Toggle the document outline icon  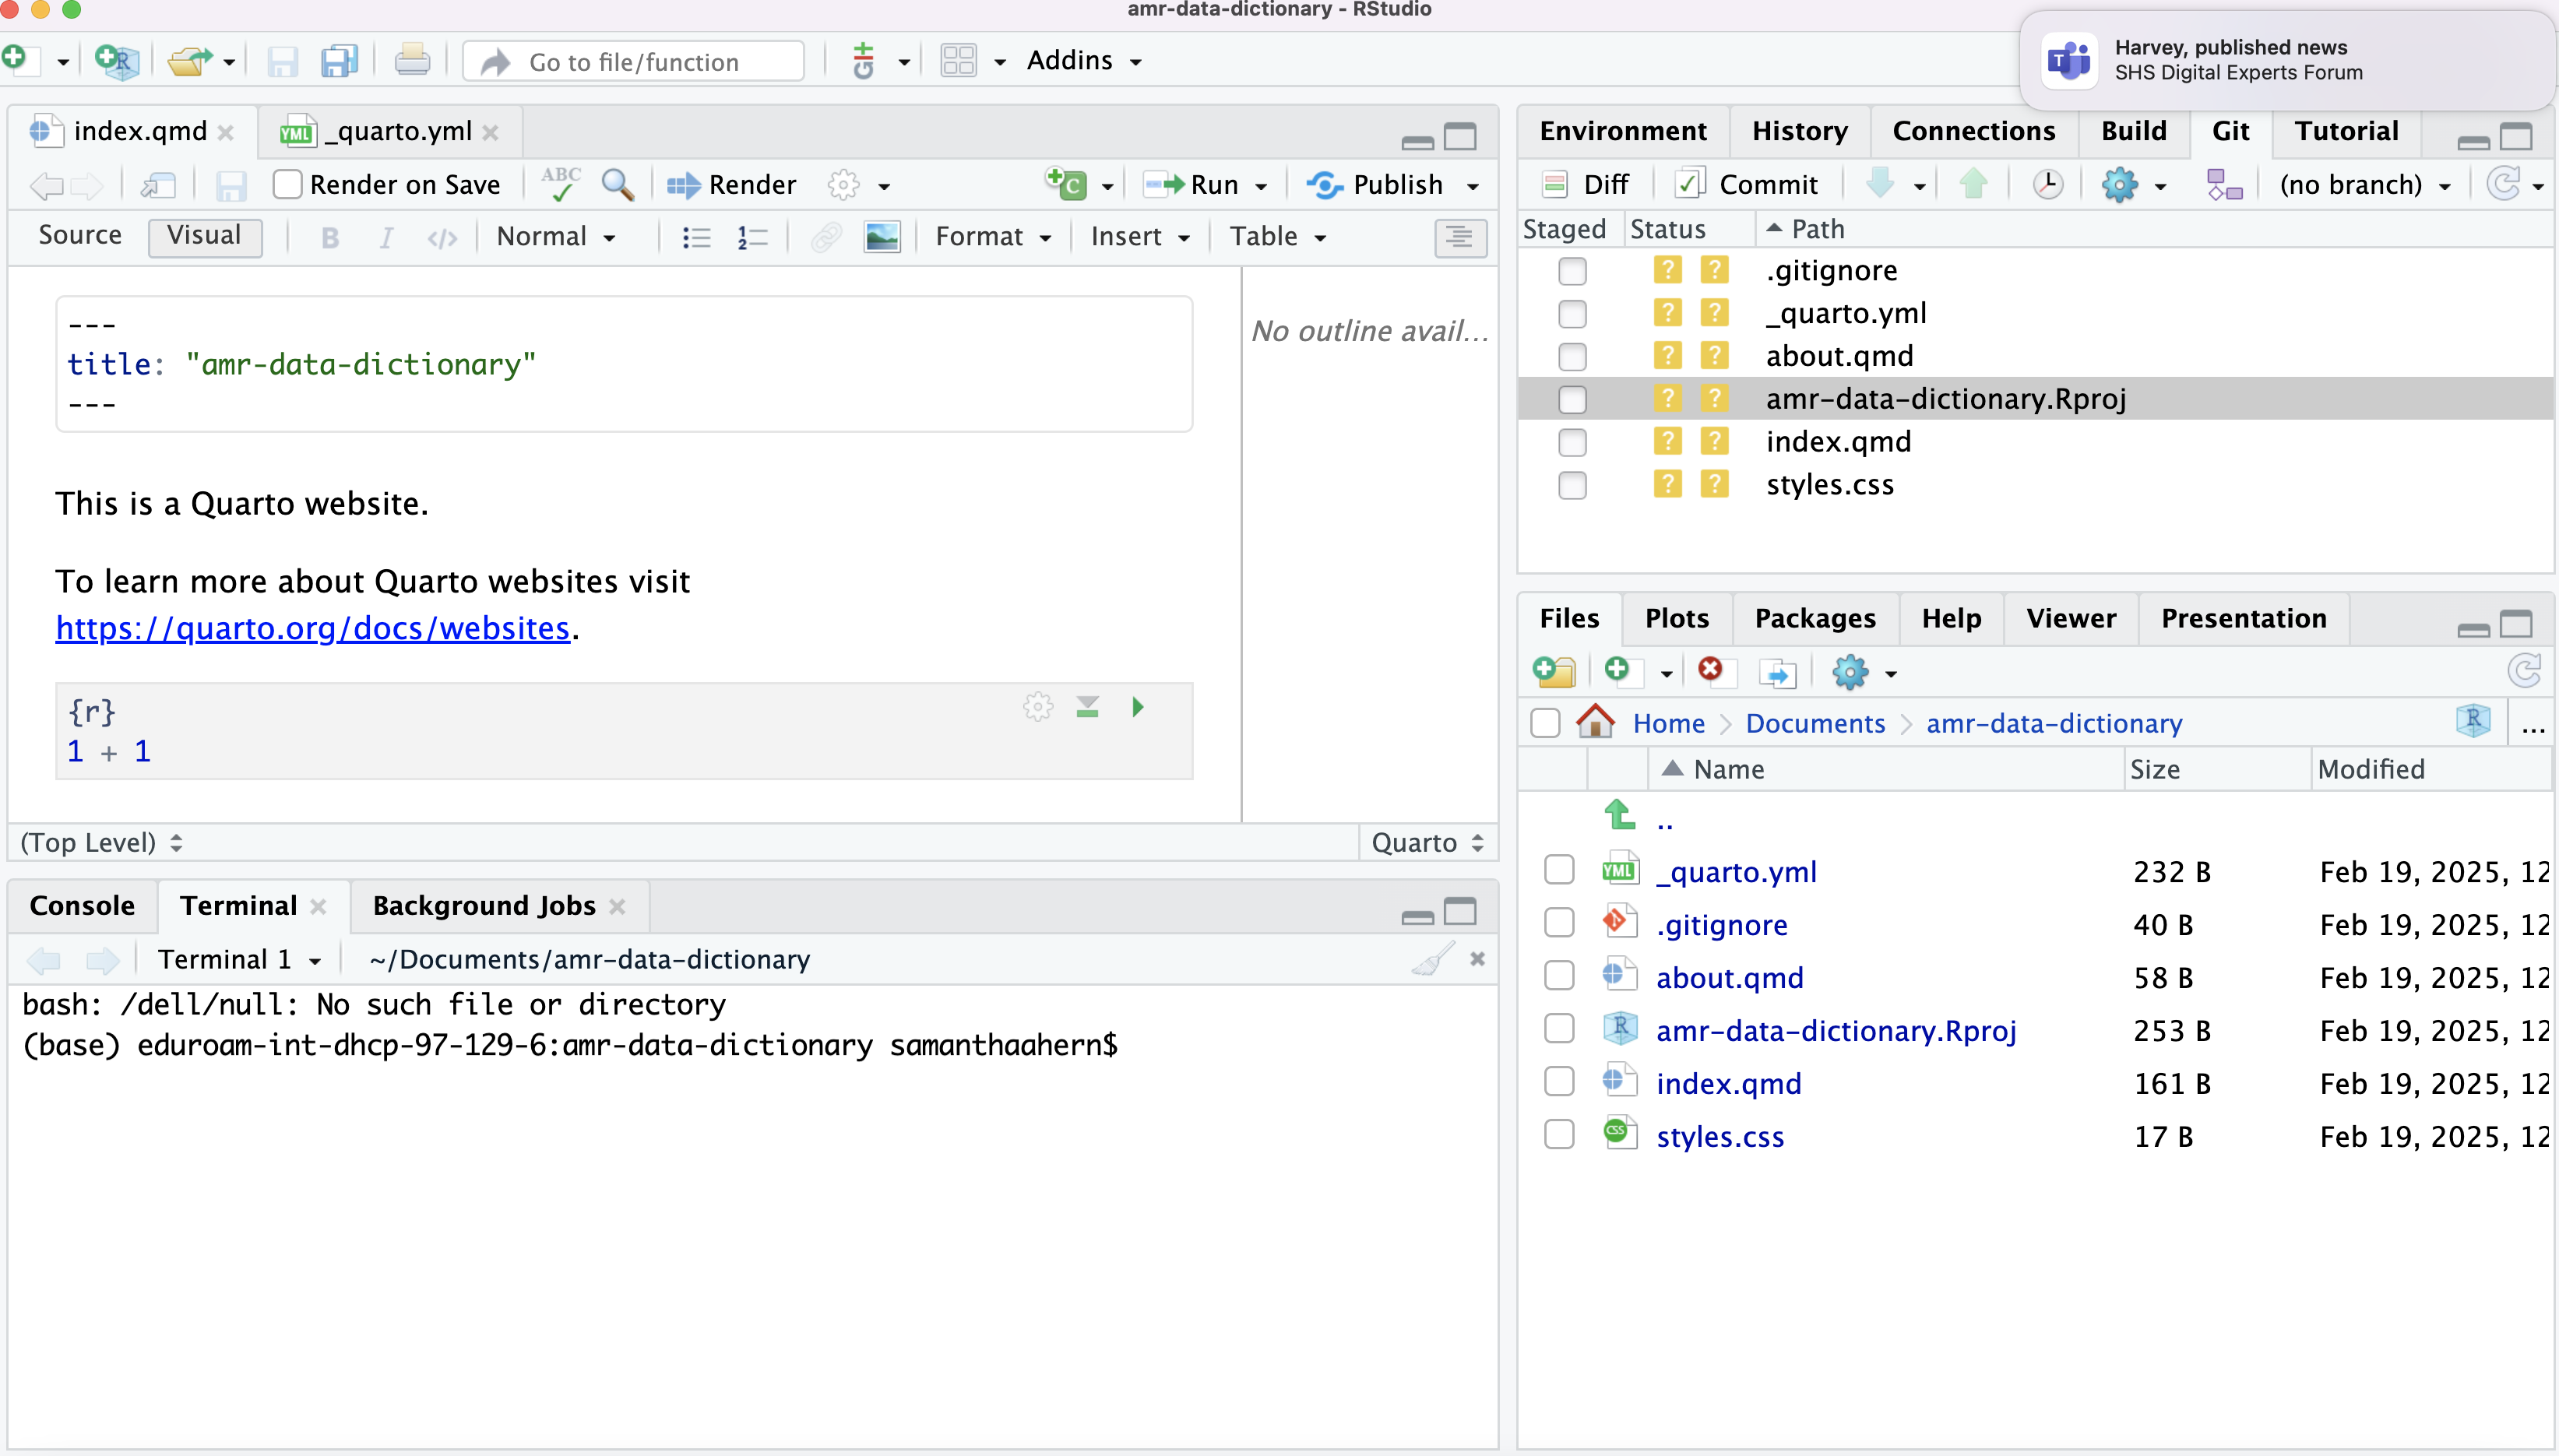click(x=1460, y=237)
